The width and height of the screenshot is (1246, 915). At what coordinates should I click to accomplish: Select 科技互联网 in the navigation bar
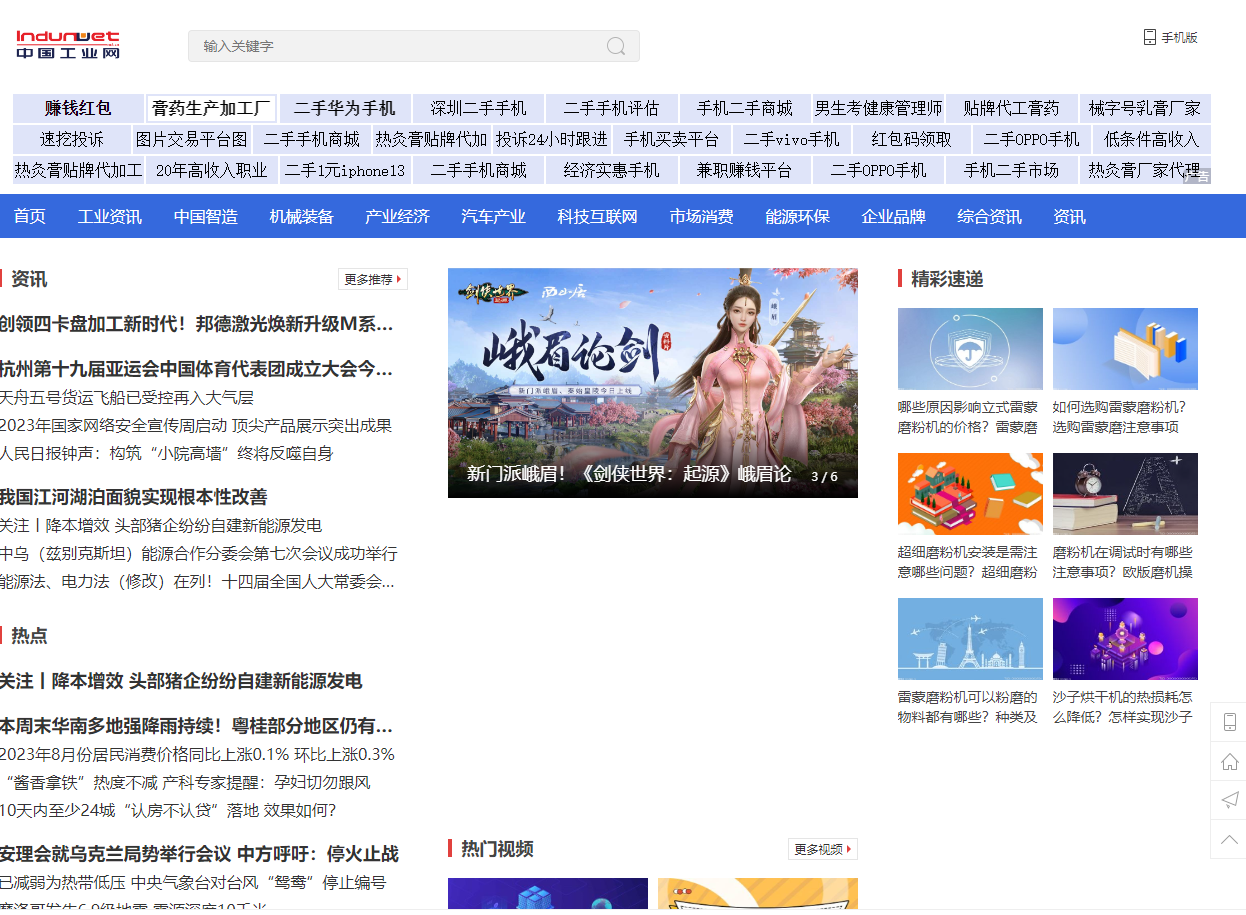point(598,217)
